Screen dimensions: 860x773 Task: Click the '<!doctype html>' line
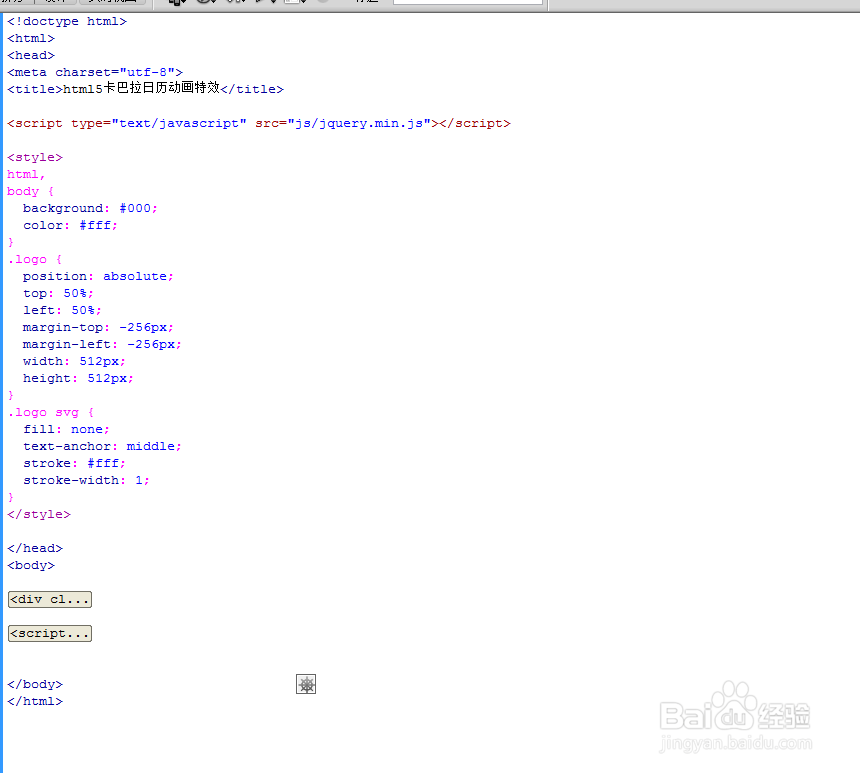tap(67, 21)
